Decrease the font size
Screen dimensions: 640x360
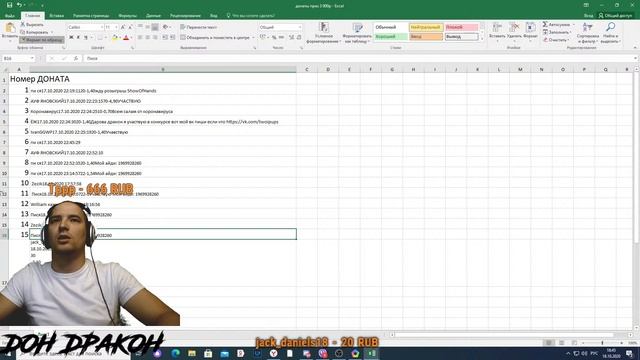click(x=130, y=27)
